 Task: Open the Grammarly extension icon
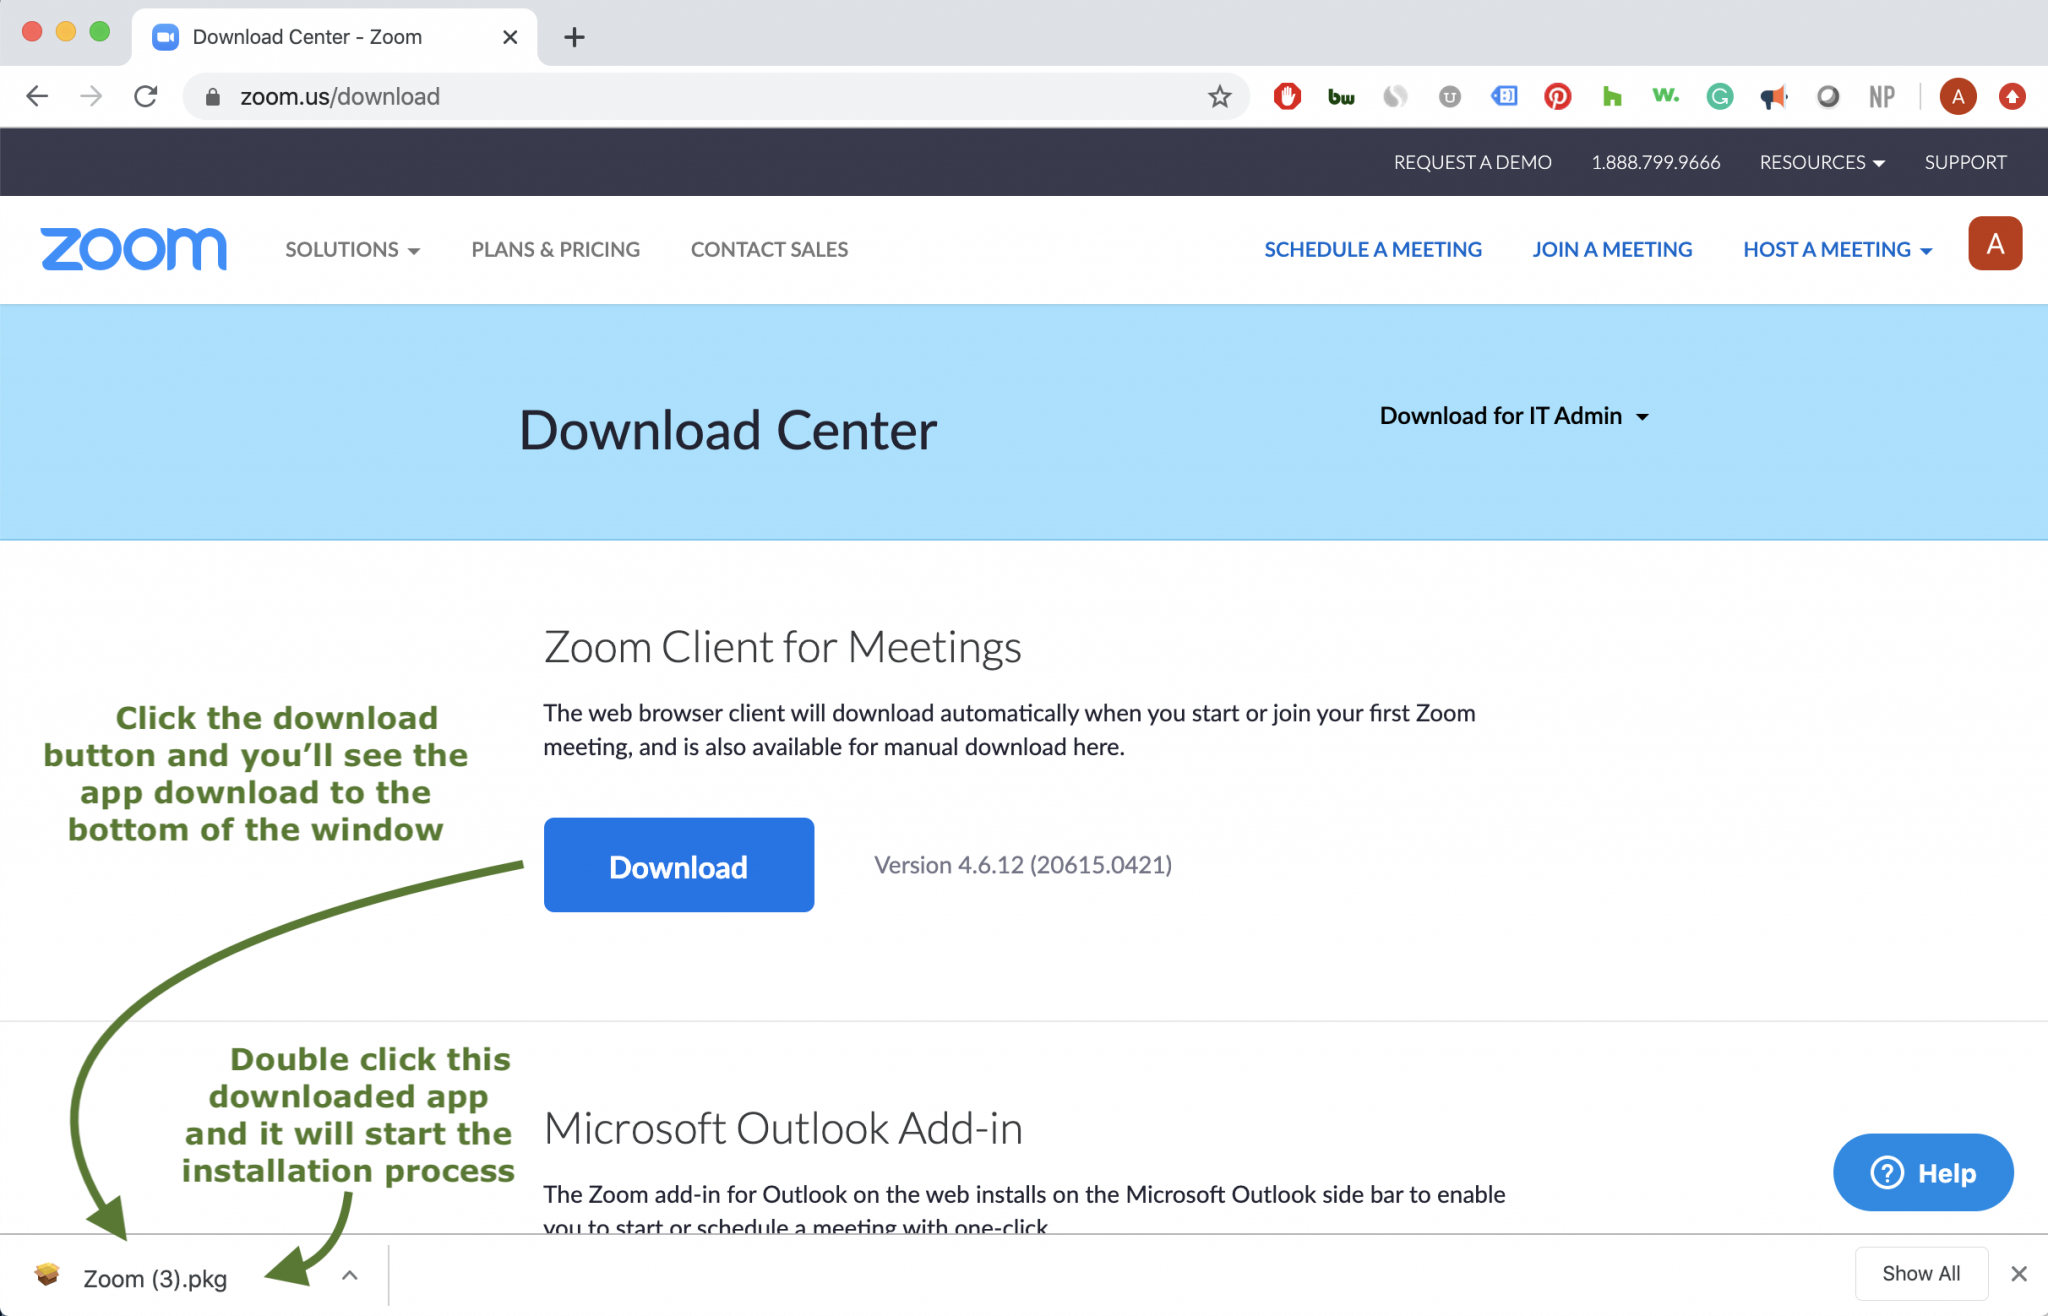click(1719, 97)
